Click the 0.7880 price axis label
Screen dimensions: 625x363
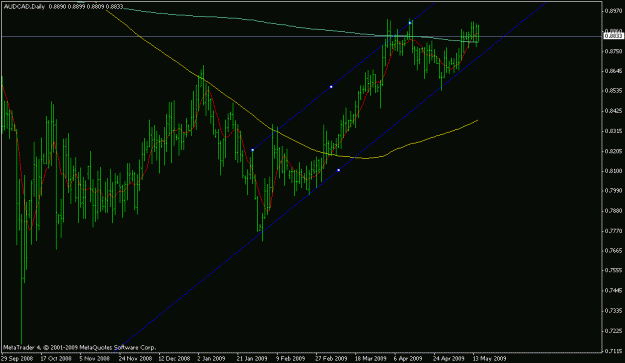(613, 210)
